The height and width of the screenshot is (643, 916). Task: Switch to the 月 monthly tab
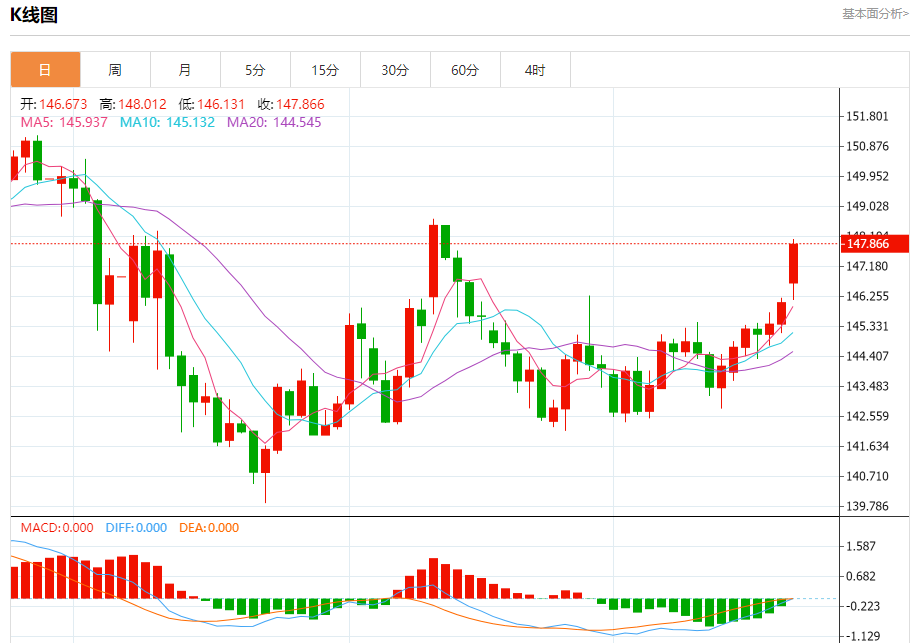[x=186, y=70]
